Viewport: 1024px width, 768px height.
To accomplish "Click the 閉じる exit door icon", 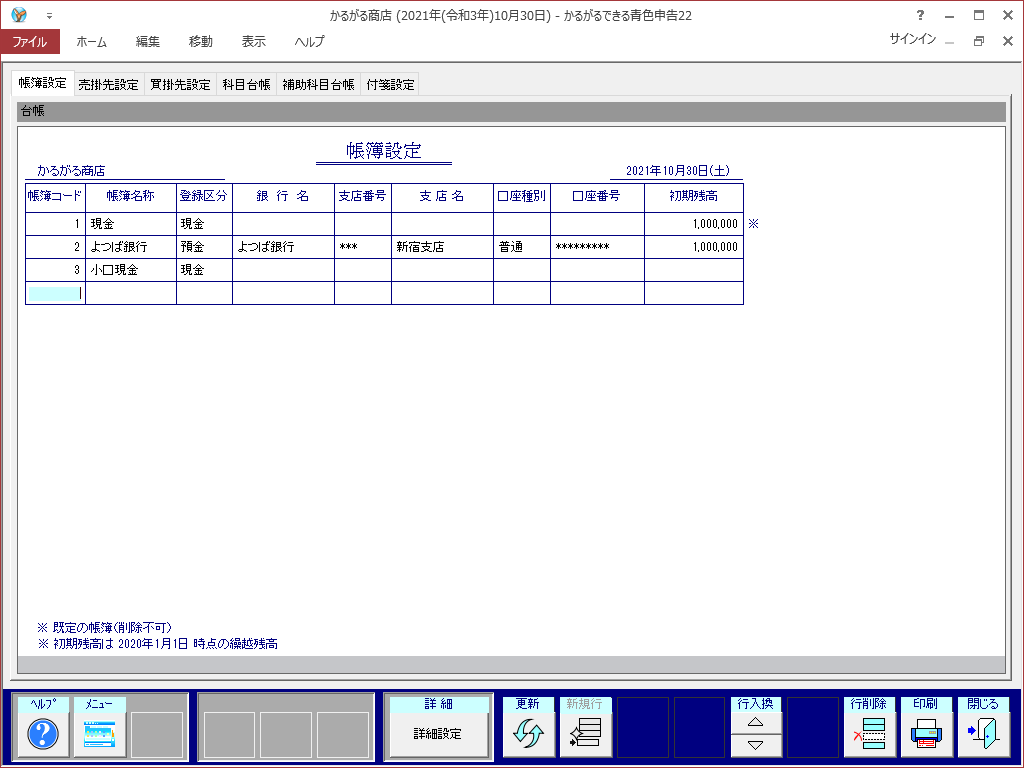I will [983, 733].
